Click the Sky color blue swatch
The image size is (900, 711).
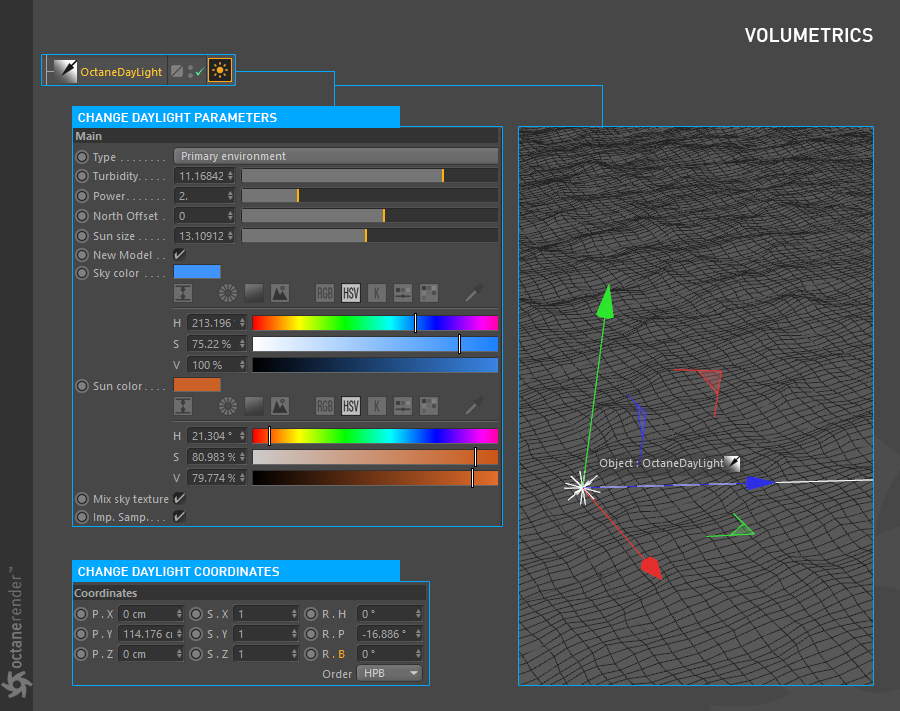point(197,272)
